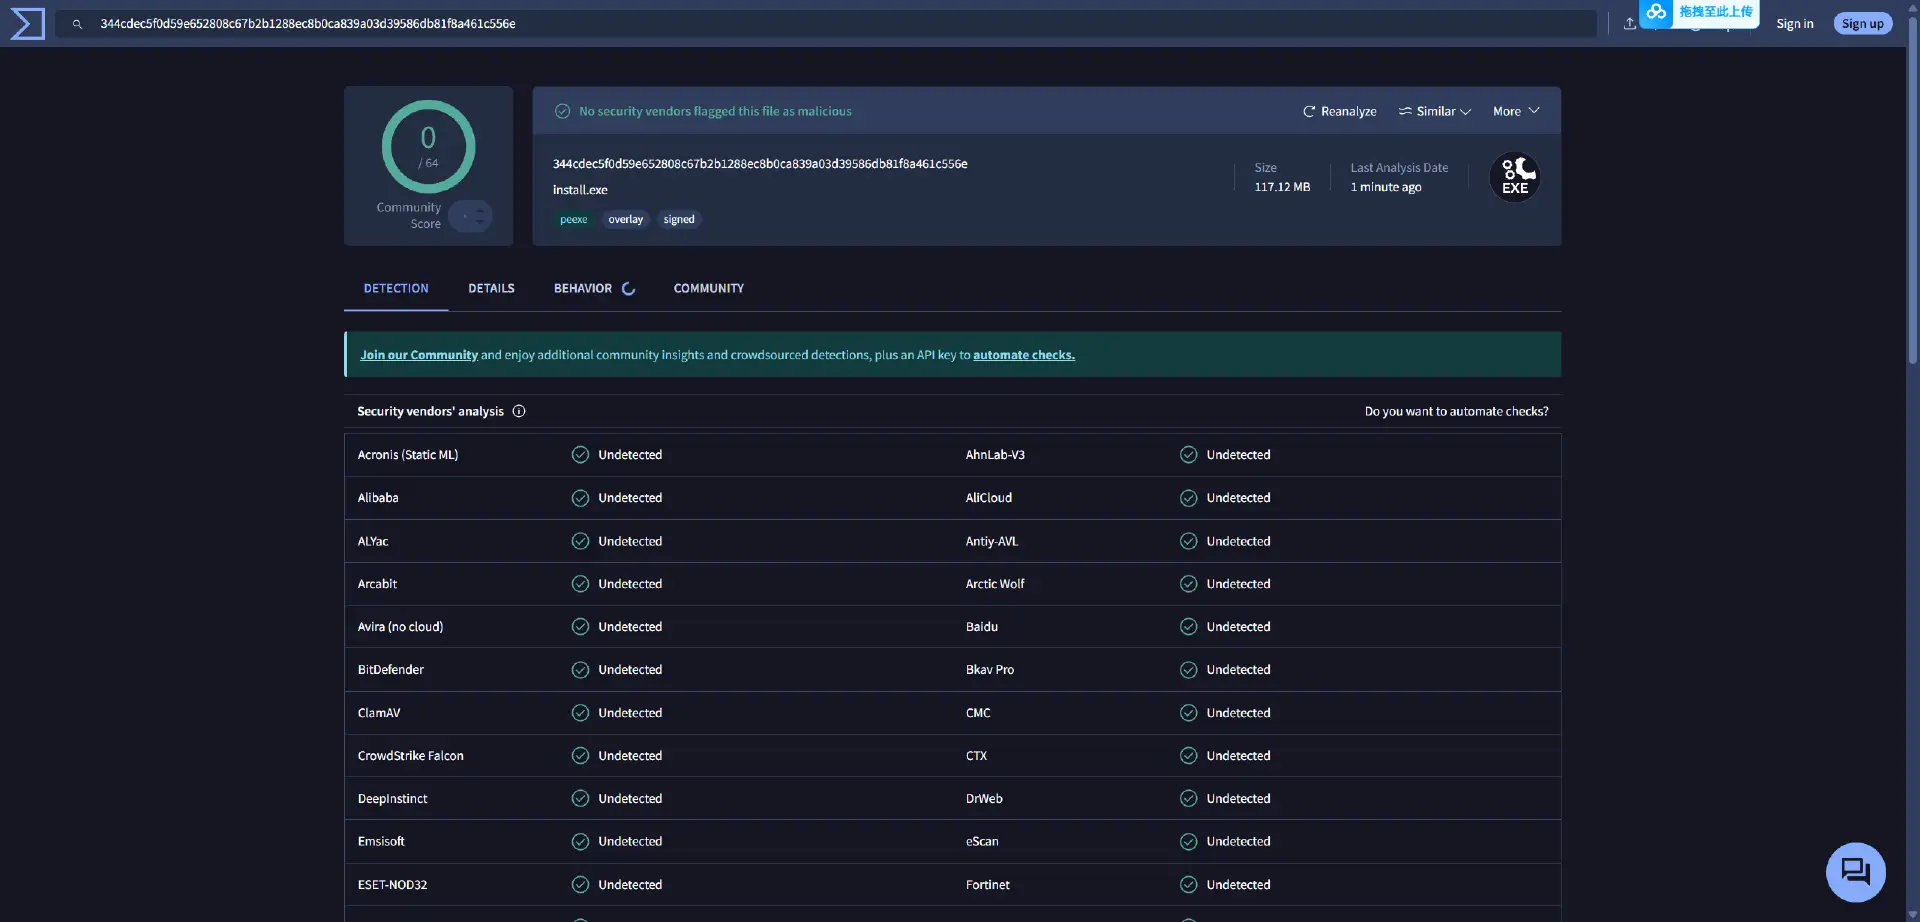Viewport: 1920px width, 922px height.
Task: Open the More menu
Action: click(x=1515, y=111)
